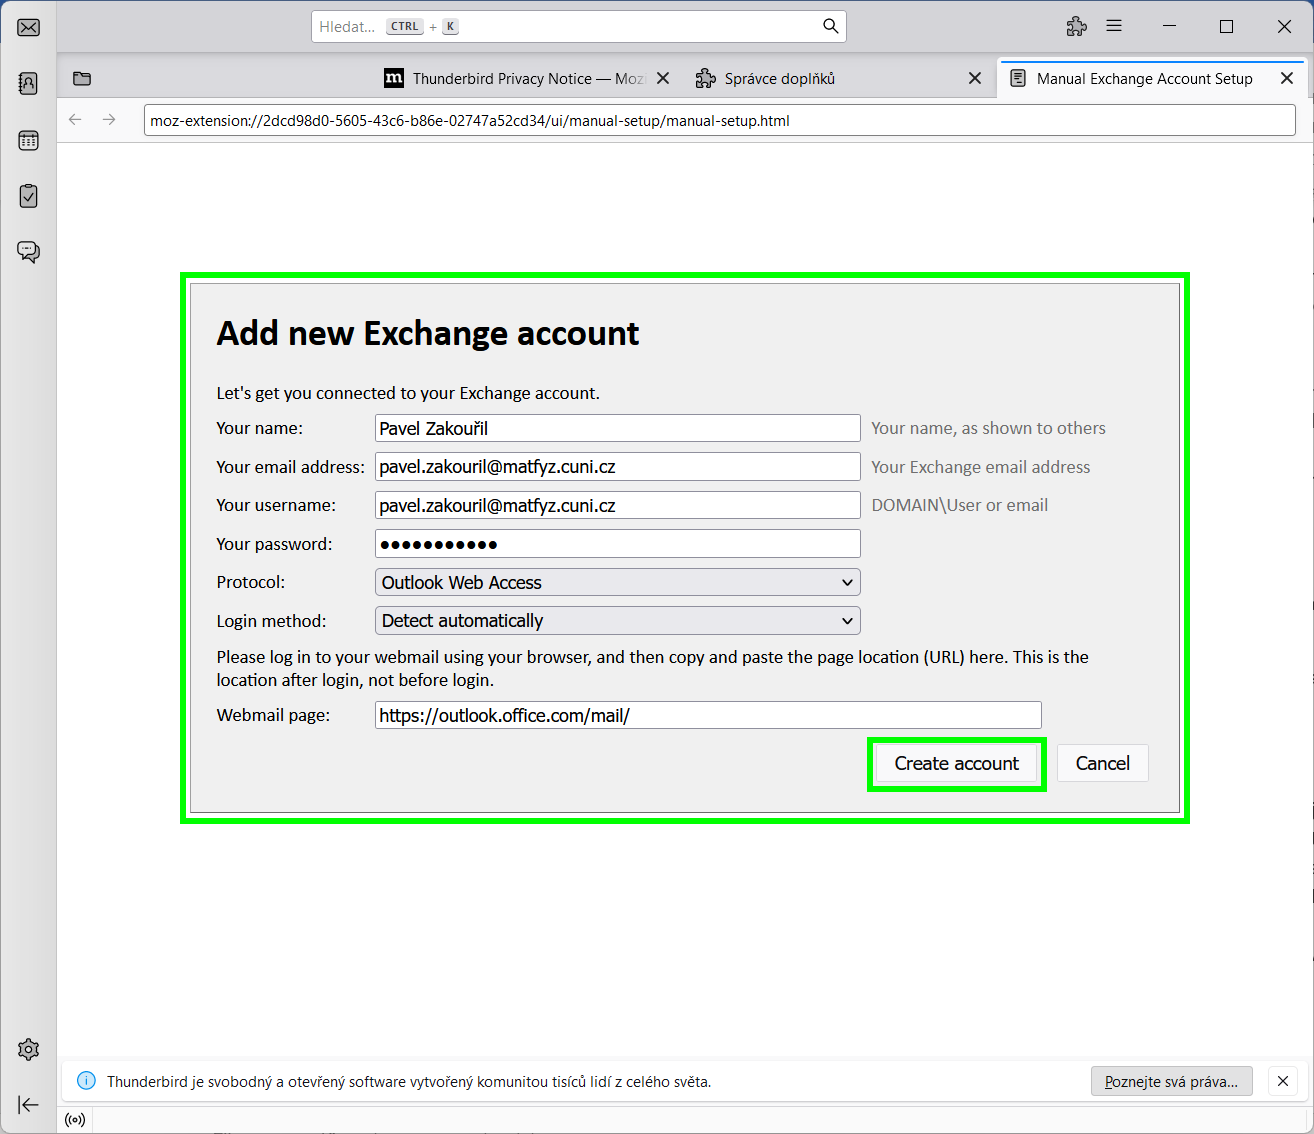The image size is (1314, 1134).
Task: Open the hamburger application menu
Action: tap(1114, 27)
